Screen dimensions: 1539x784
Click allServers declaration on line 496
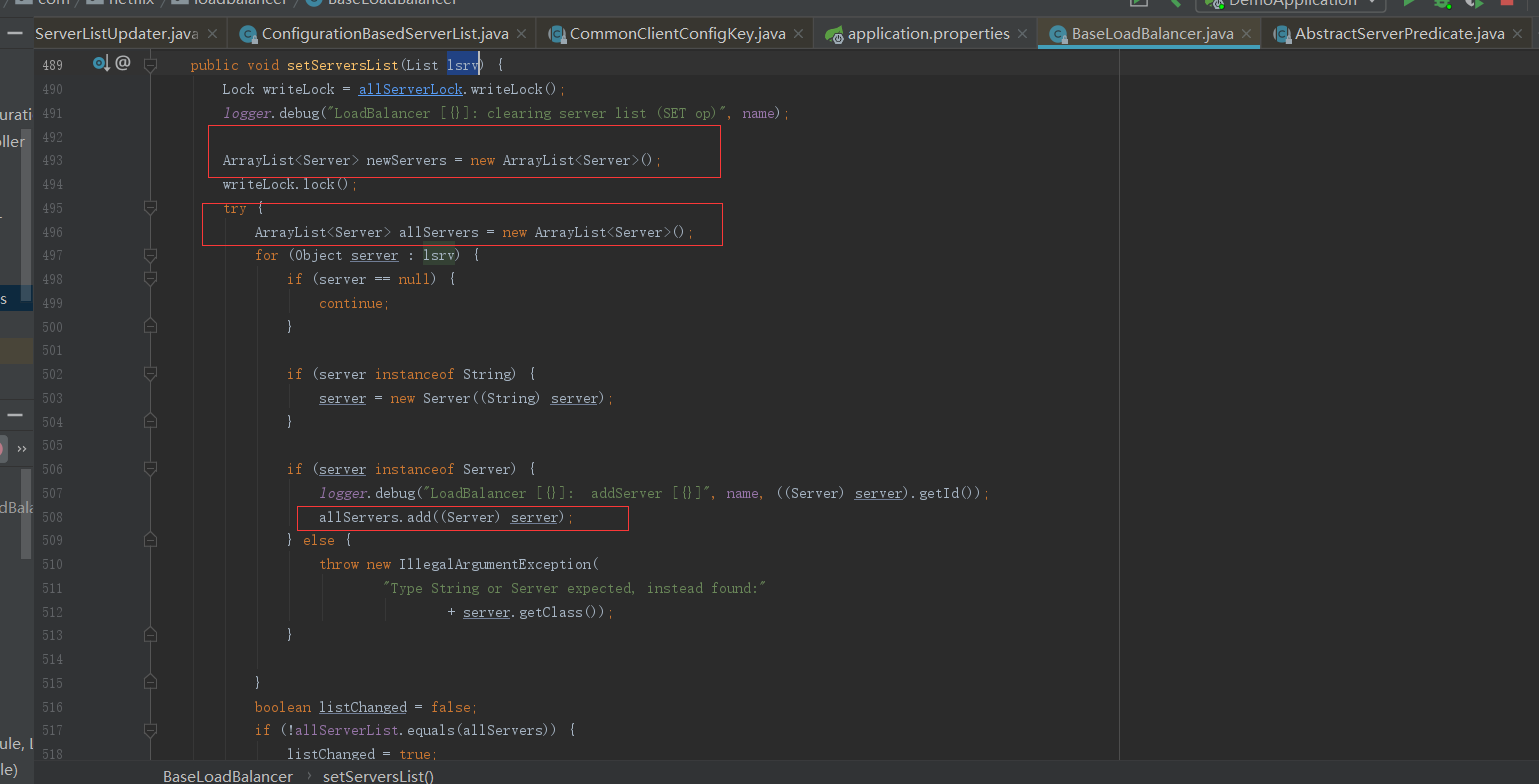438,232
